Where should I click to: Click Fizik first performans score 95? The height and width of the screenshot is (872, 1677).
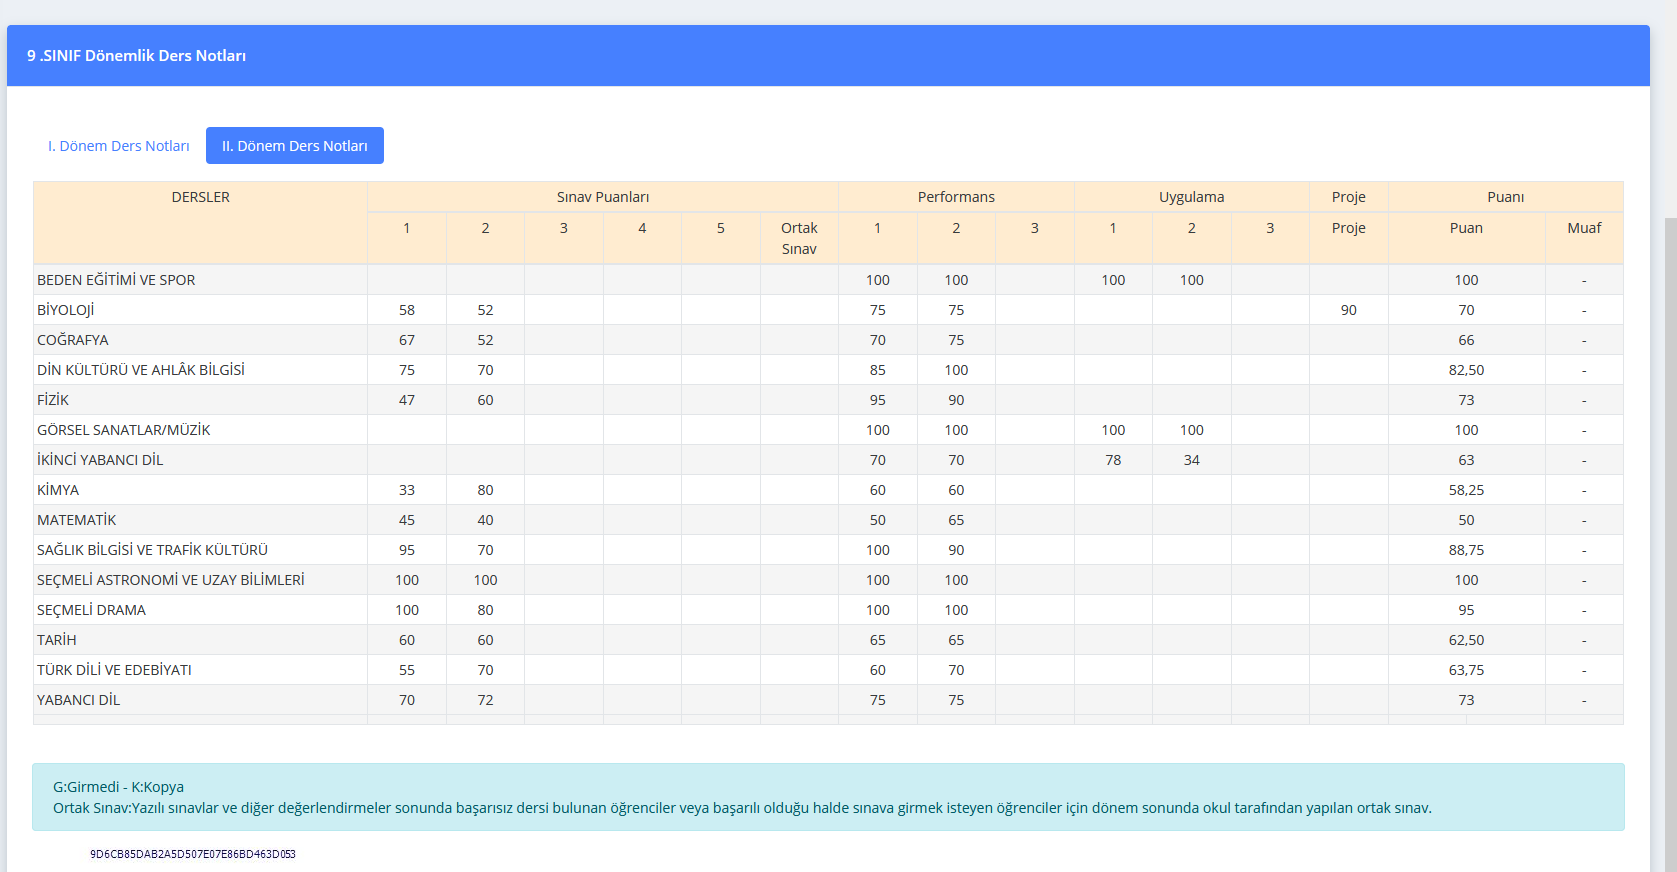878,400
